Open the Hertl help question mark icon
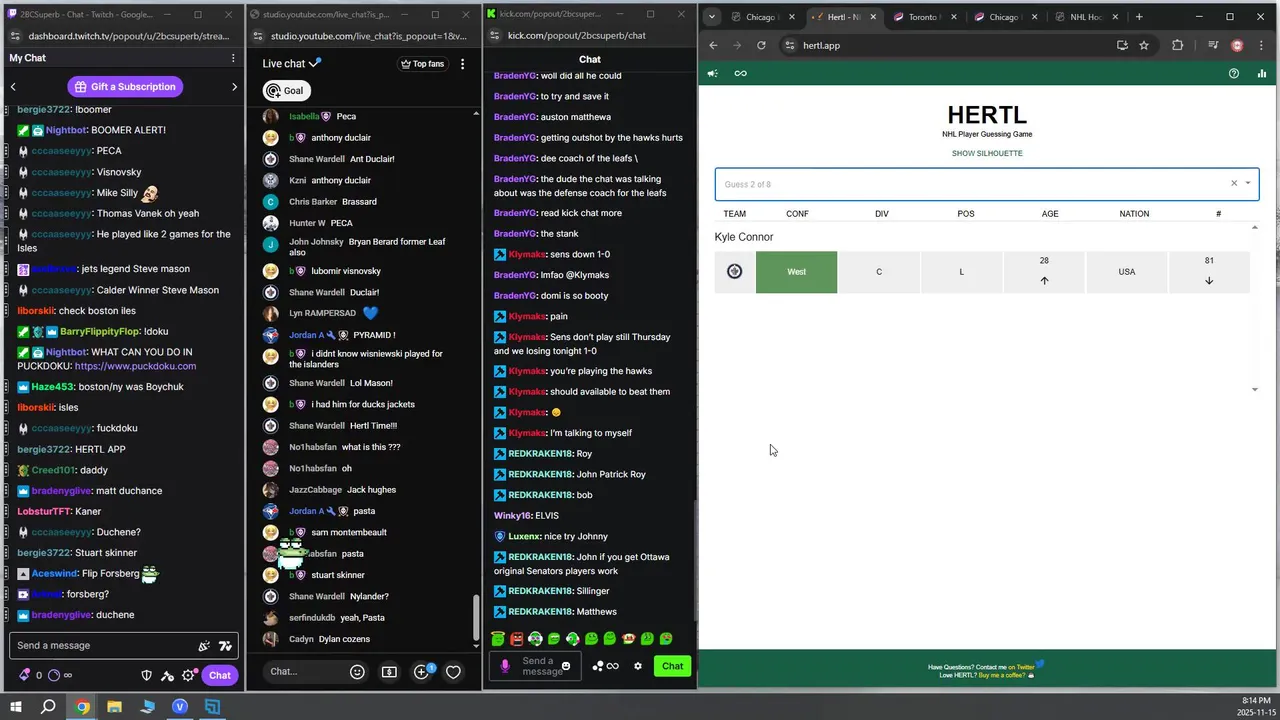 pyautogui.click(x=1234, y=73)
